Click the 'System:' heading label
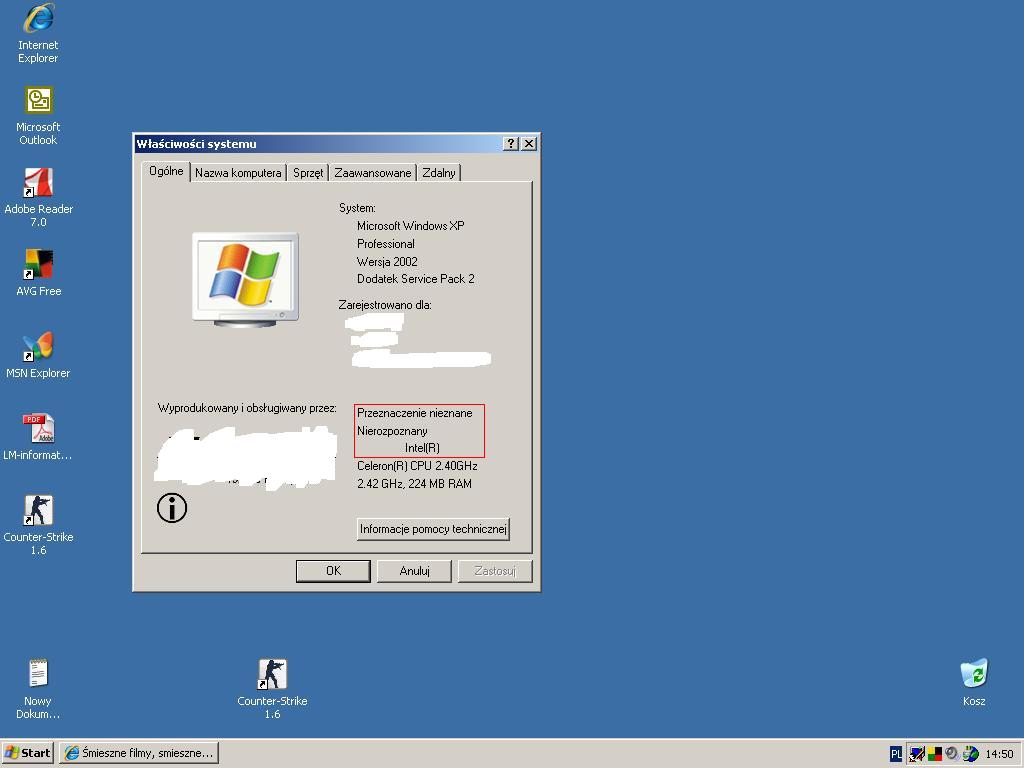The height and width of the screenshot is (768, 1024). [357, 208]
